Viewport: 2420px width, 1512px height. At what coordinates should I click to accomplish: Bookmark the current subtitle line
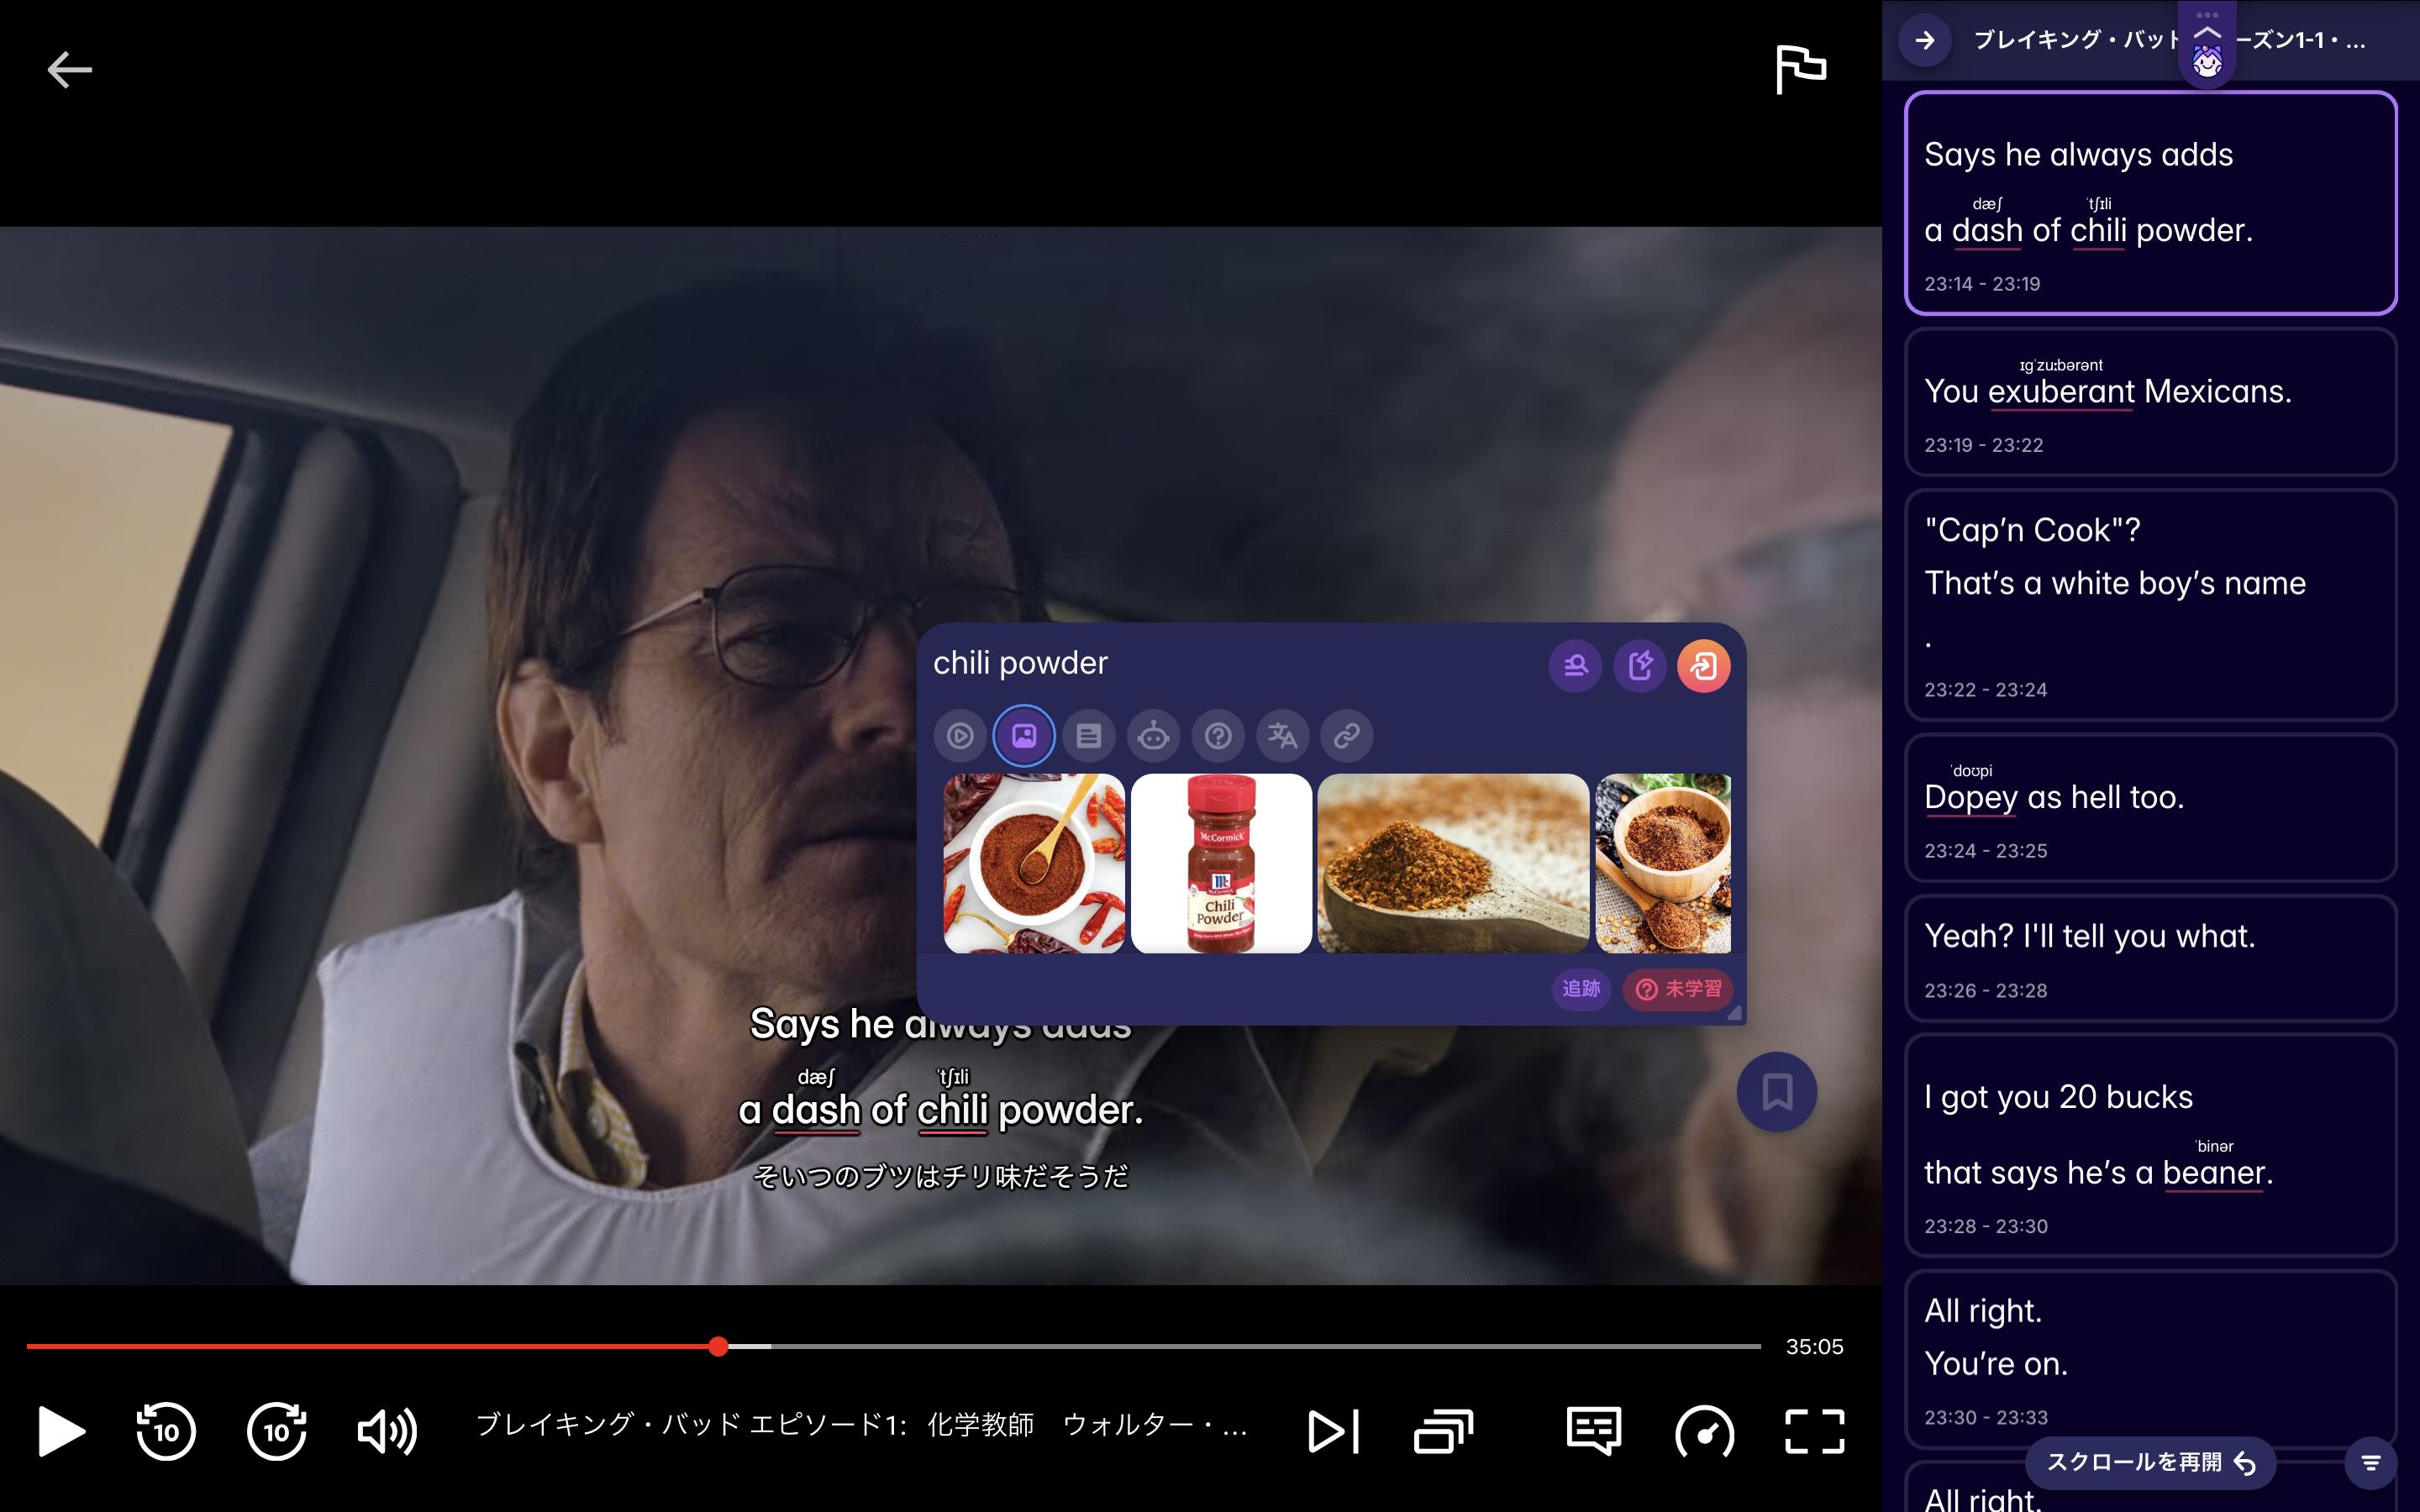(x=1776, y=1092)
